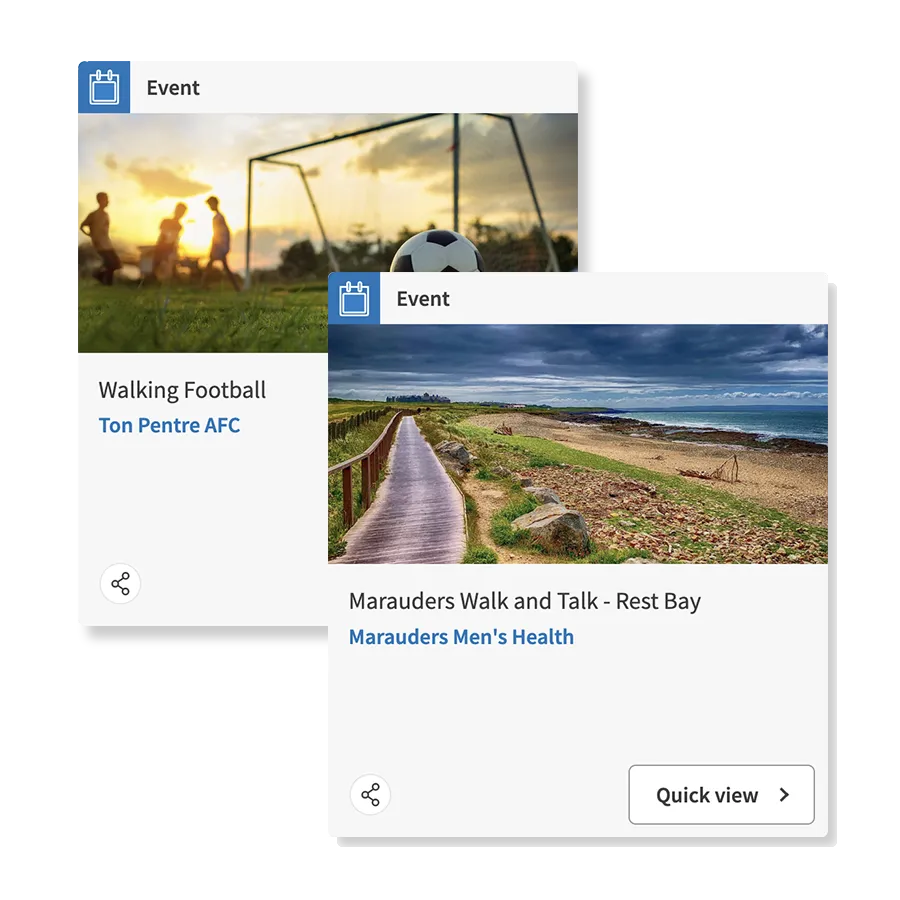Click the chevron arrow inside Quick view
This screenshot has width=900, height=900.
[784, 795]
